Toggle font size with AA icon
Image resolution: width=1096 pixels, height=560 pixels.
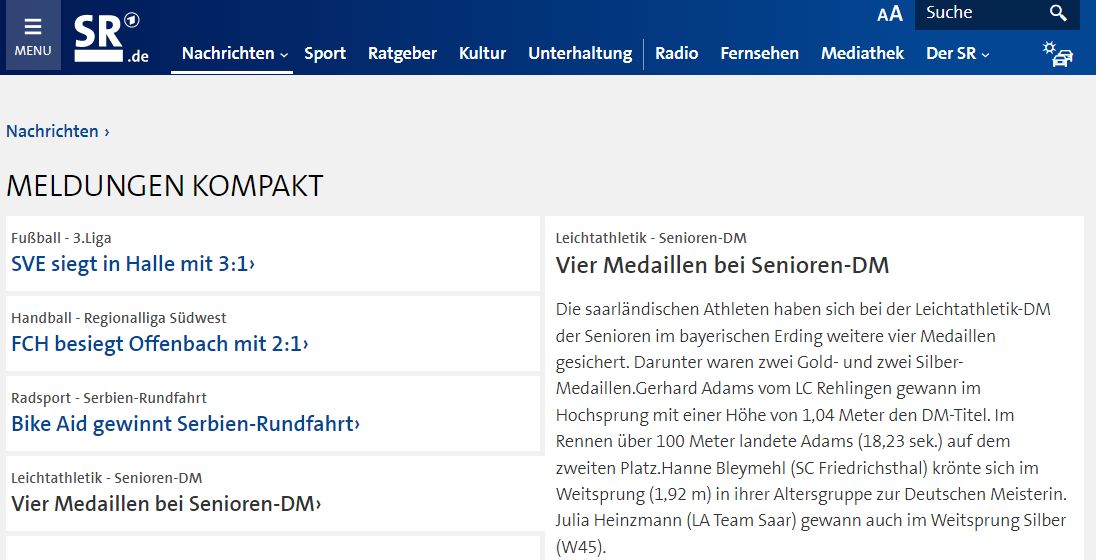(x=889, y=13)
